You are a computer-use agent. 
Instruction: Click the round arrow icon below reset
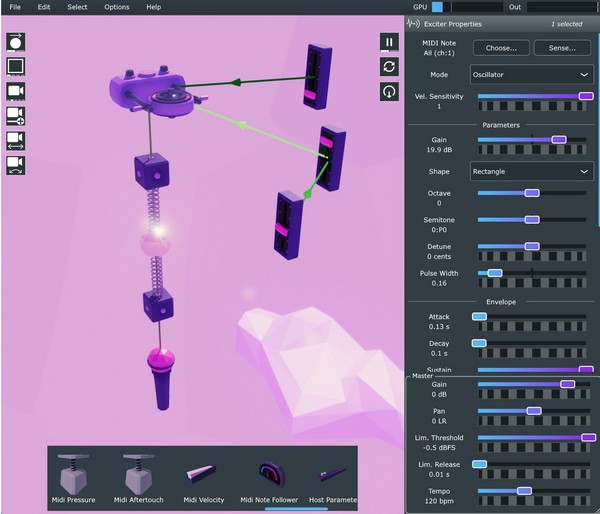[389, 91]
